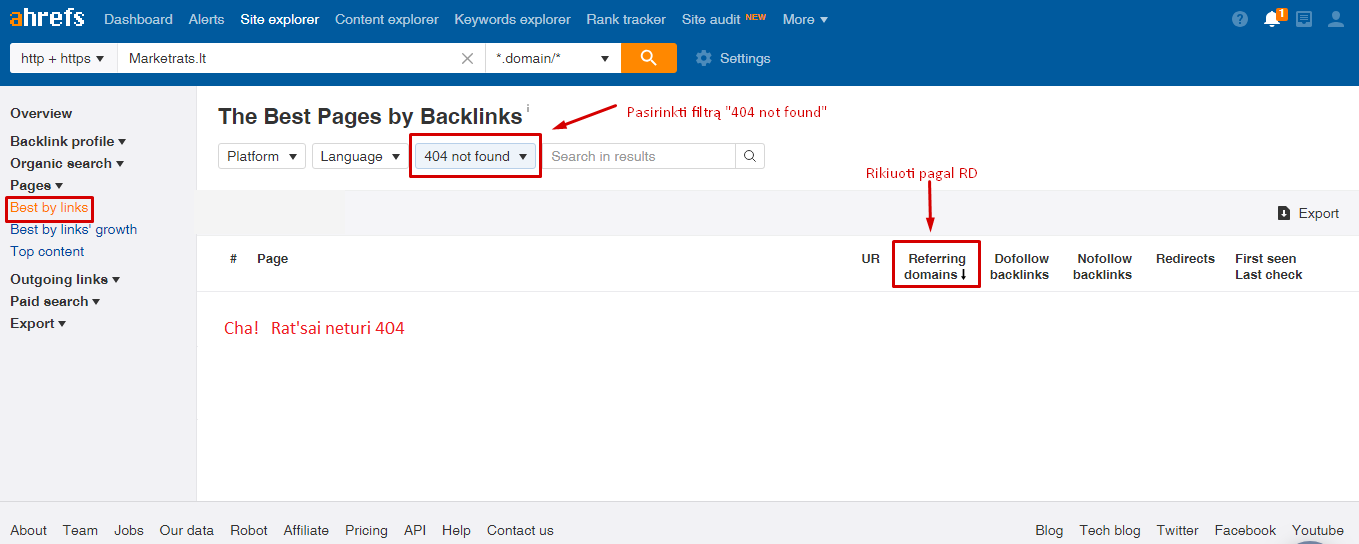Sort by UR column header
This screenshot has height=544, width=1359.
[871, 258]
